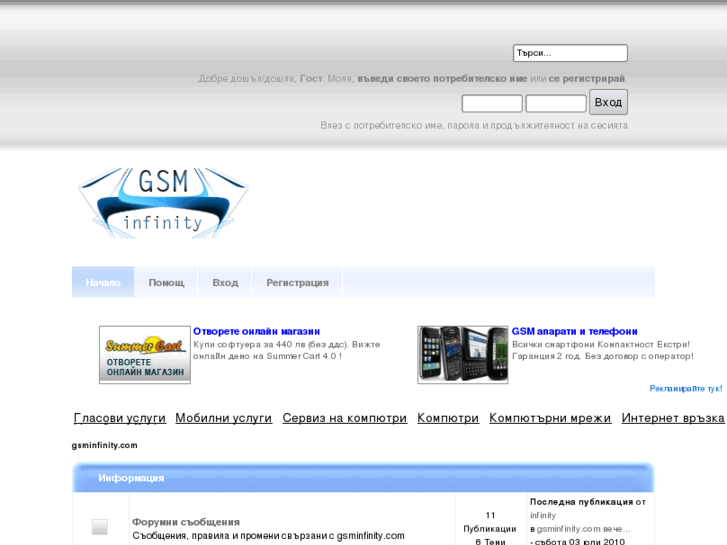
Task: Open the smartphones ad image
Action: [x=463, y=355]
